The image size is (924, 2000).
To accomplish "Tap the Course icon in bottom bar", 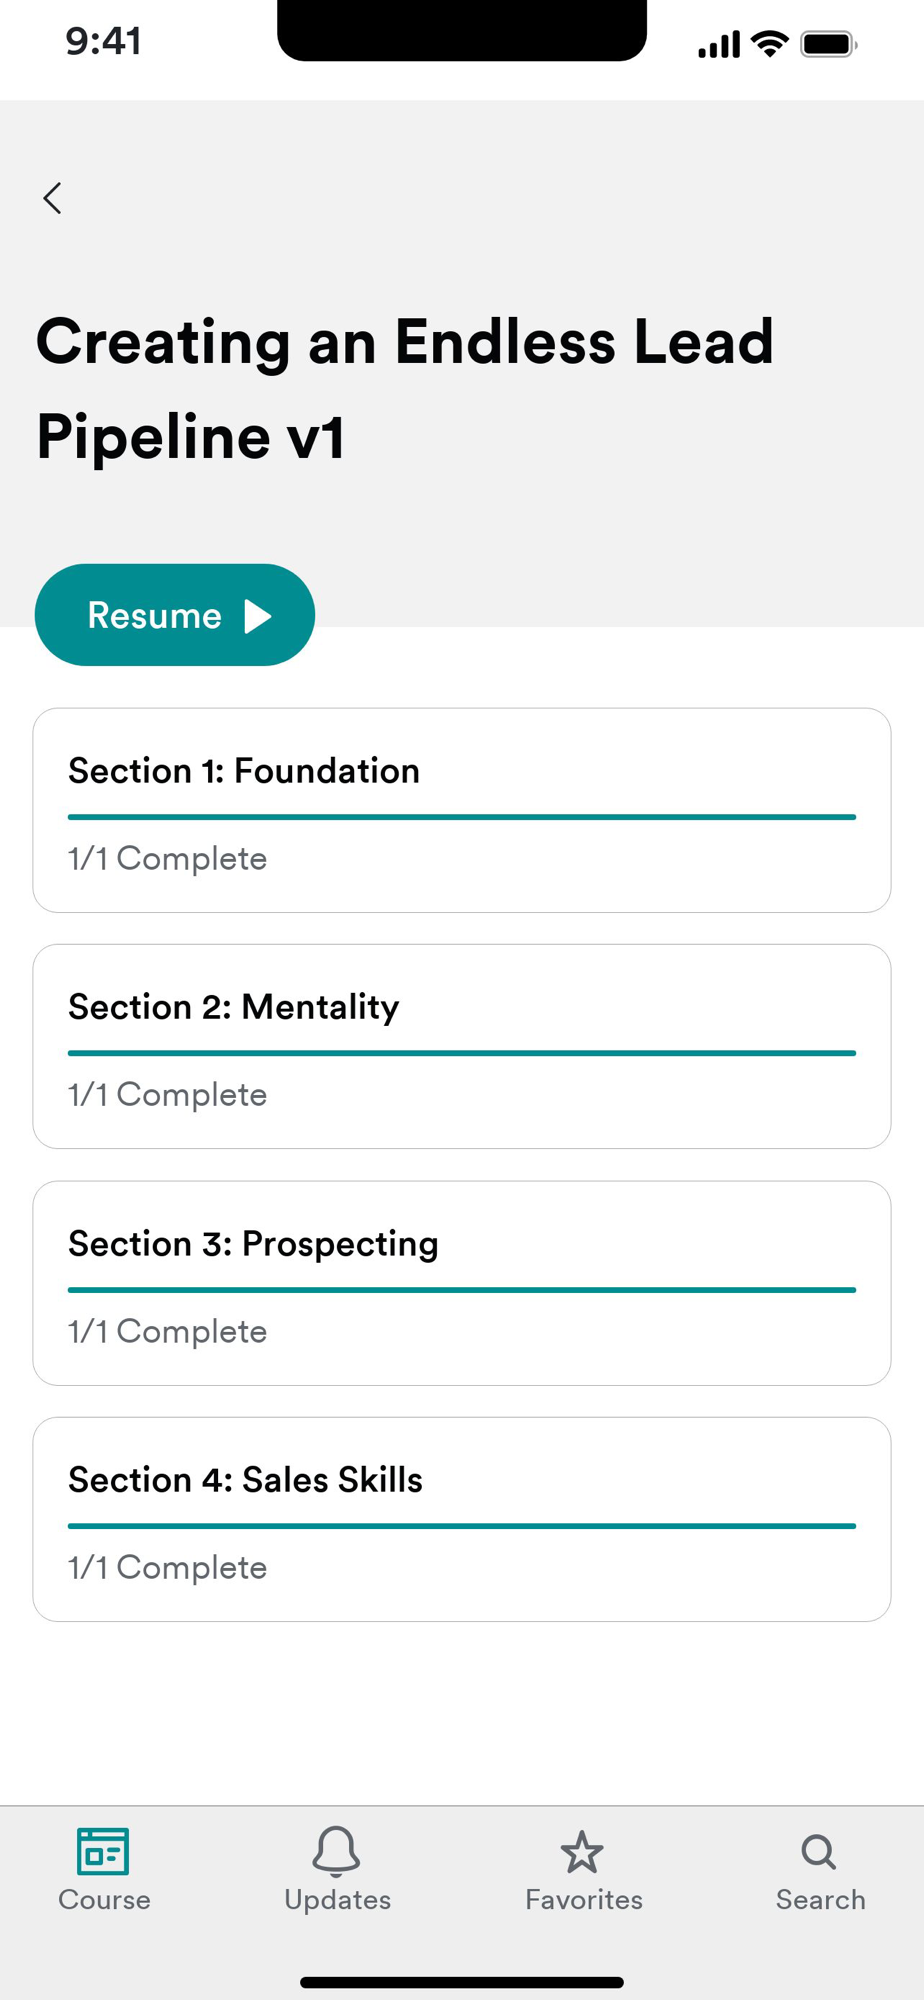I will [103, 1851].
